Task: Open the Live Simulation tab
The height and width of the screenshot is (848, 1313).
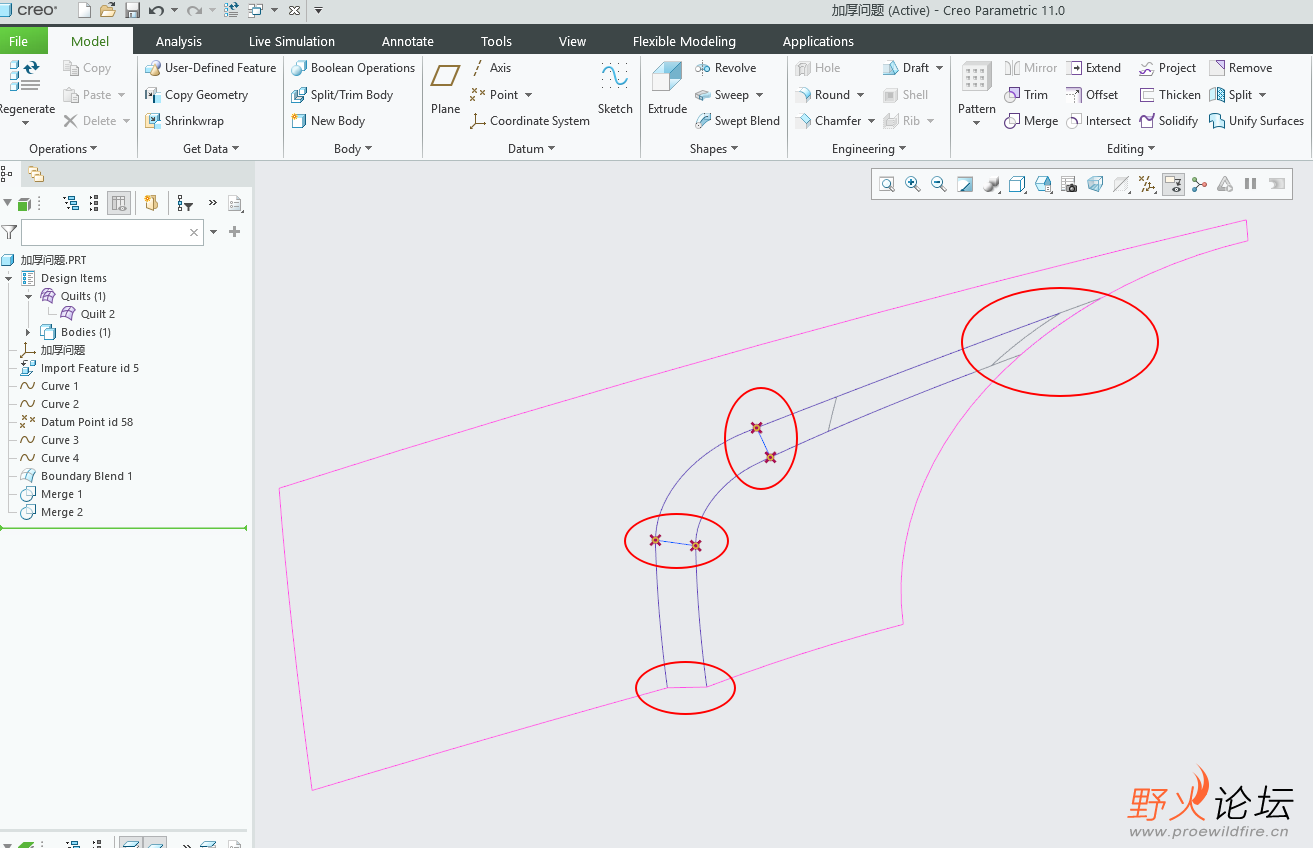Action: pos(292,41)
